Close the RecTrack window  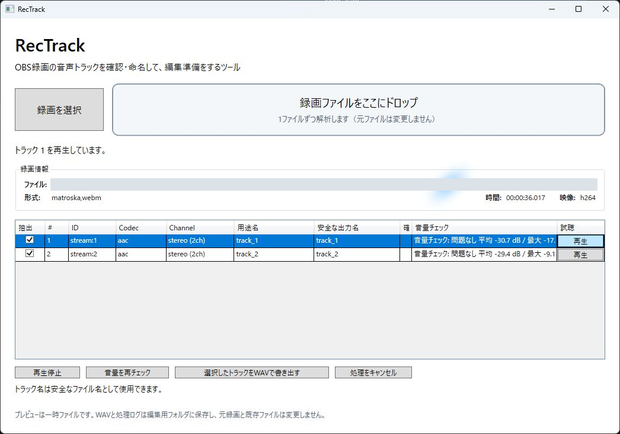pyautogui.click(x=605, y=9)
